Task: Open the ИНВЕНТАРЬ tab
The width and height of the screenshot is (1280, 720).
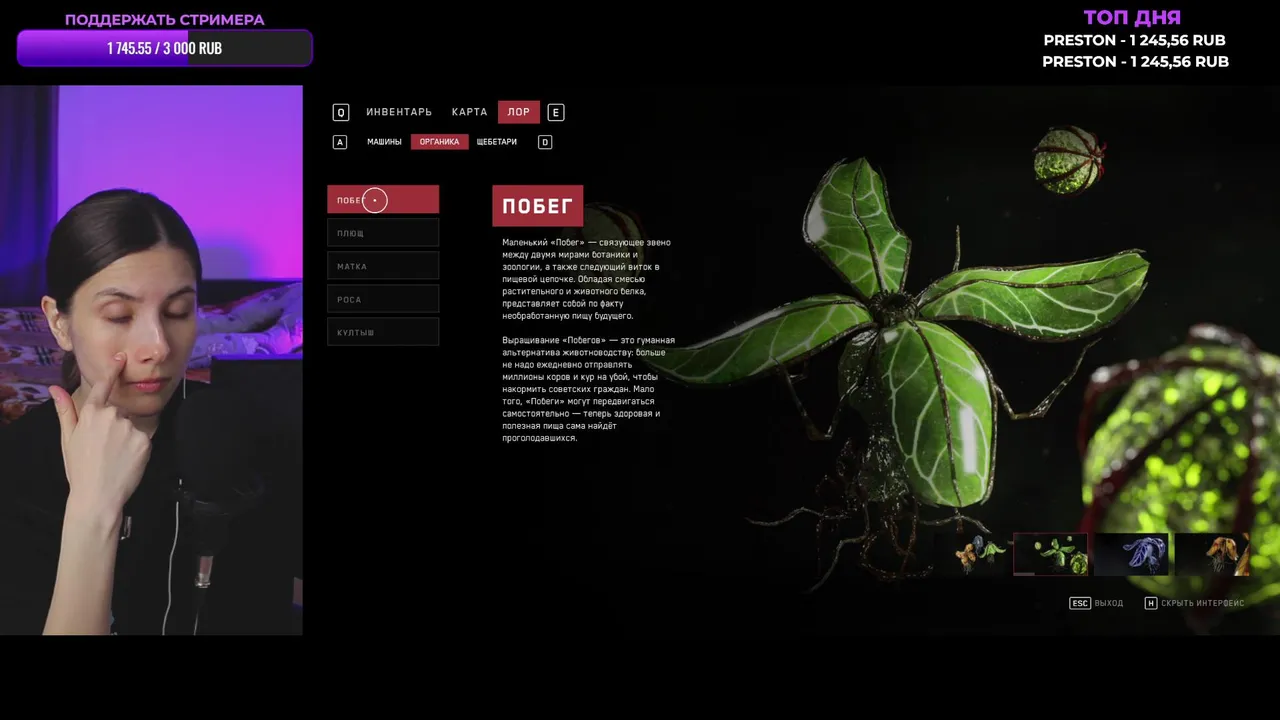Action: (399, 112)
